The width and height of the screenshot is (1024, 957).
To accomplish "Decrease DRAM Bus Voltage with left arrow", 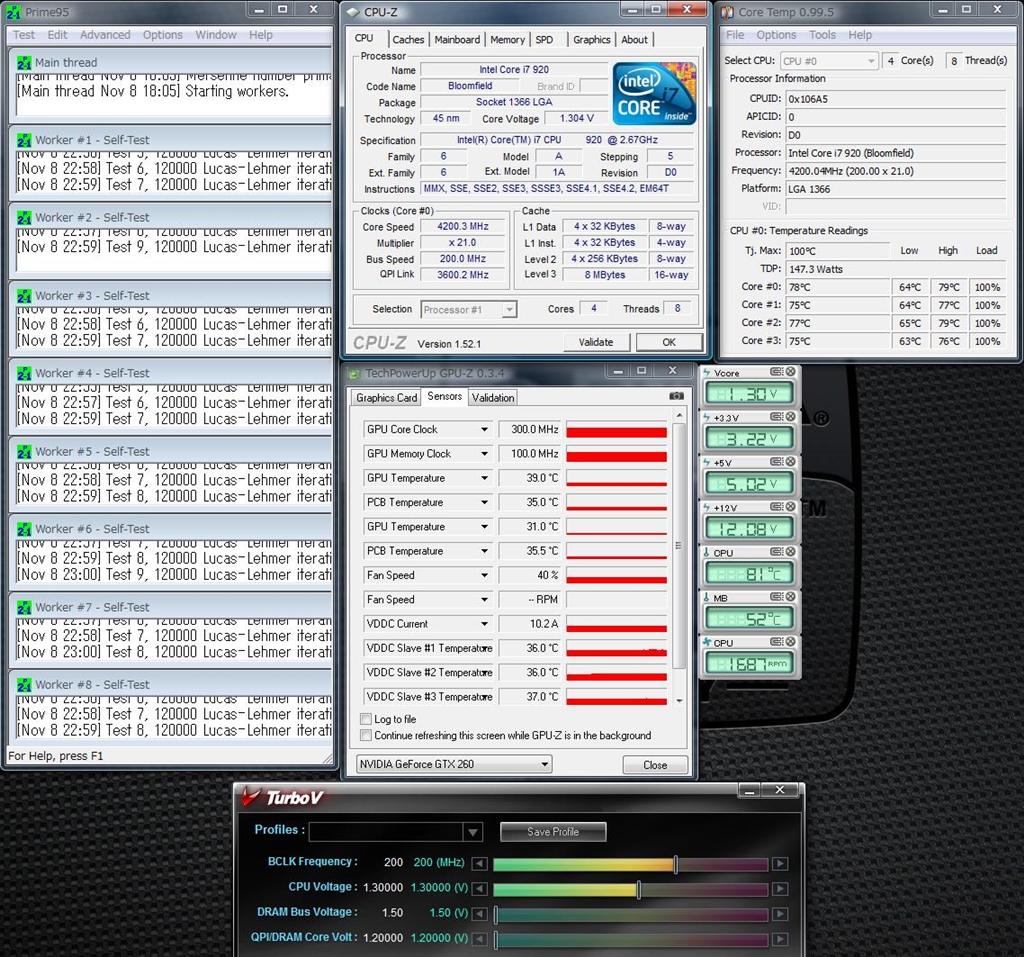I will [479, 914].
